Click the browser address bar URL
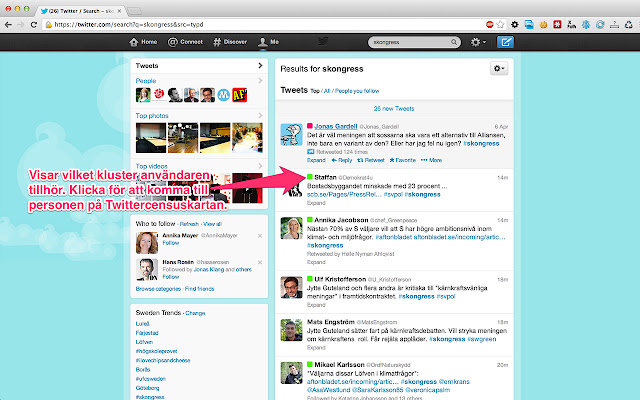This screenshot has width=640, height=400. (x=129, y=24)
